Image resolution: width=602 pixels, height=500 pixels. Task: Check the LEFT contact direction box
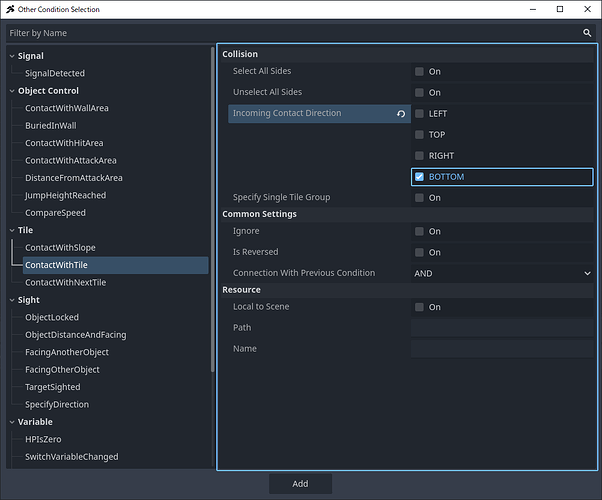419,114
